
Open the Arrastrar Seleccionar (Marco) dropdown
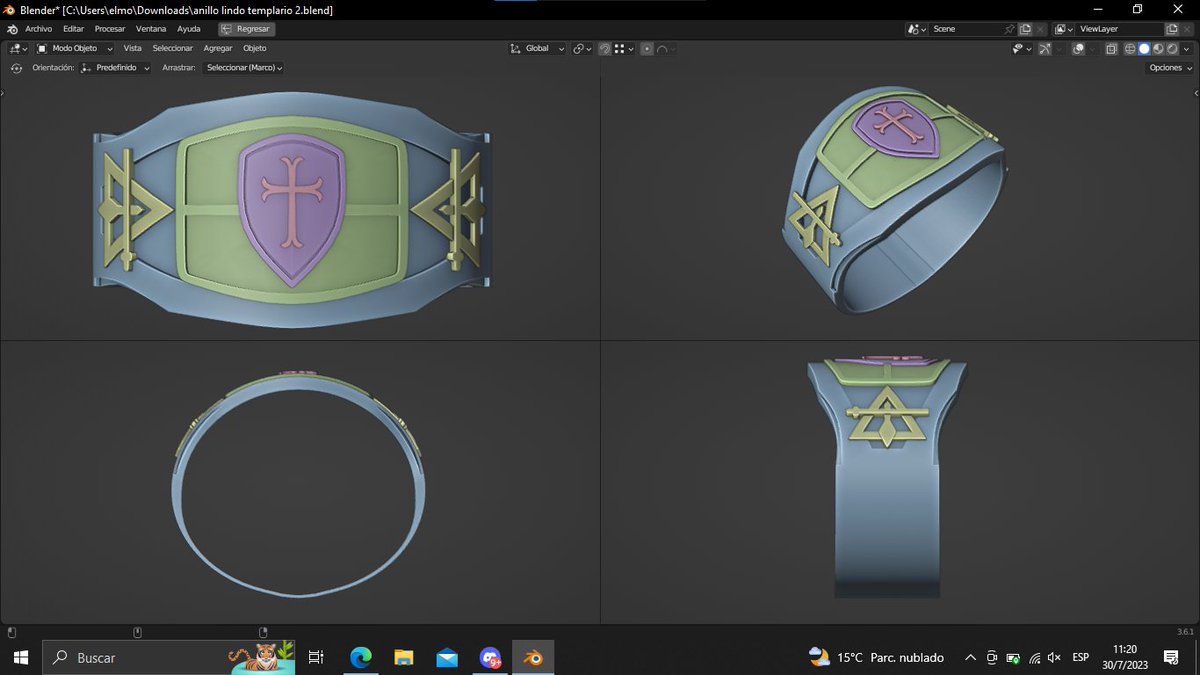243,68
